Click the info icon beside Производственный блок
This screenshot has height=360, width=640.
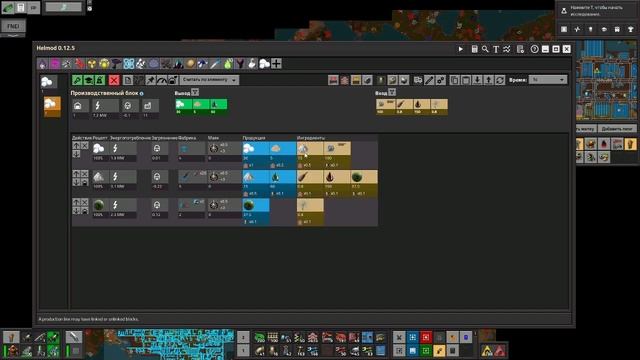click(x=142, y=93)
